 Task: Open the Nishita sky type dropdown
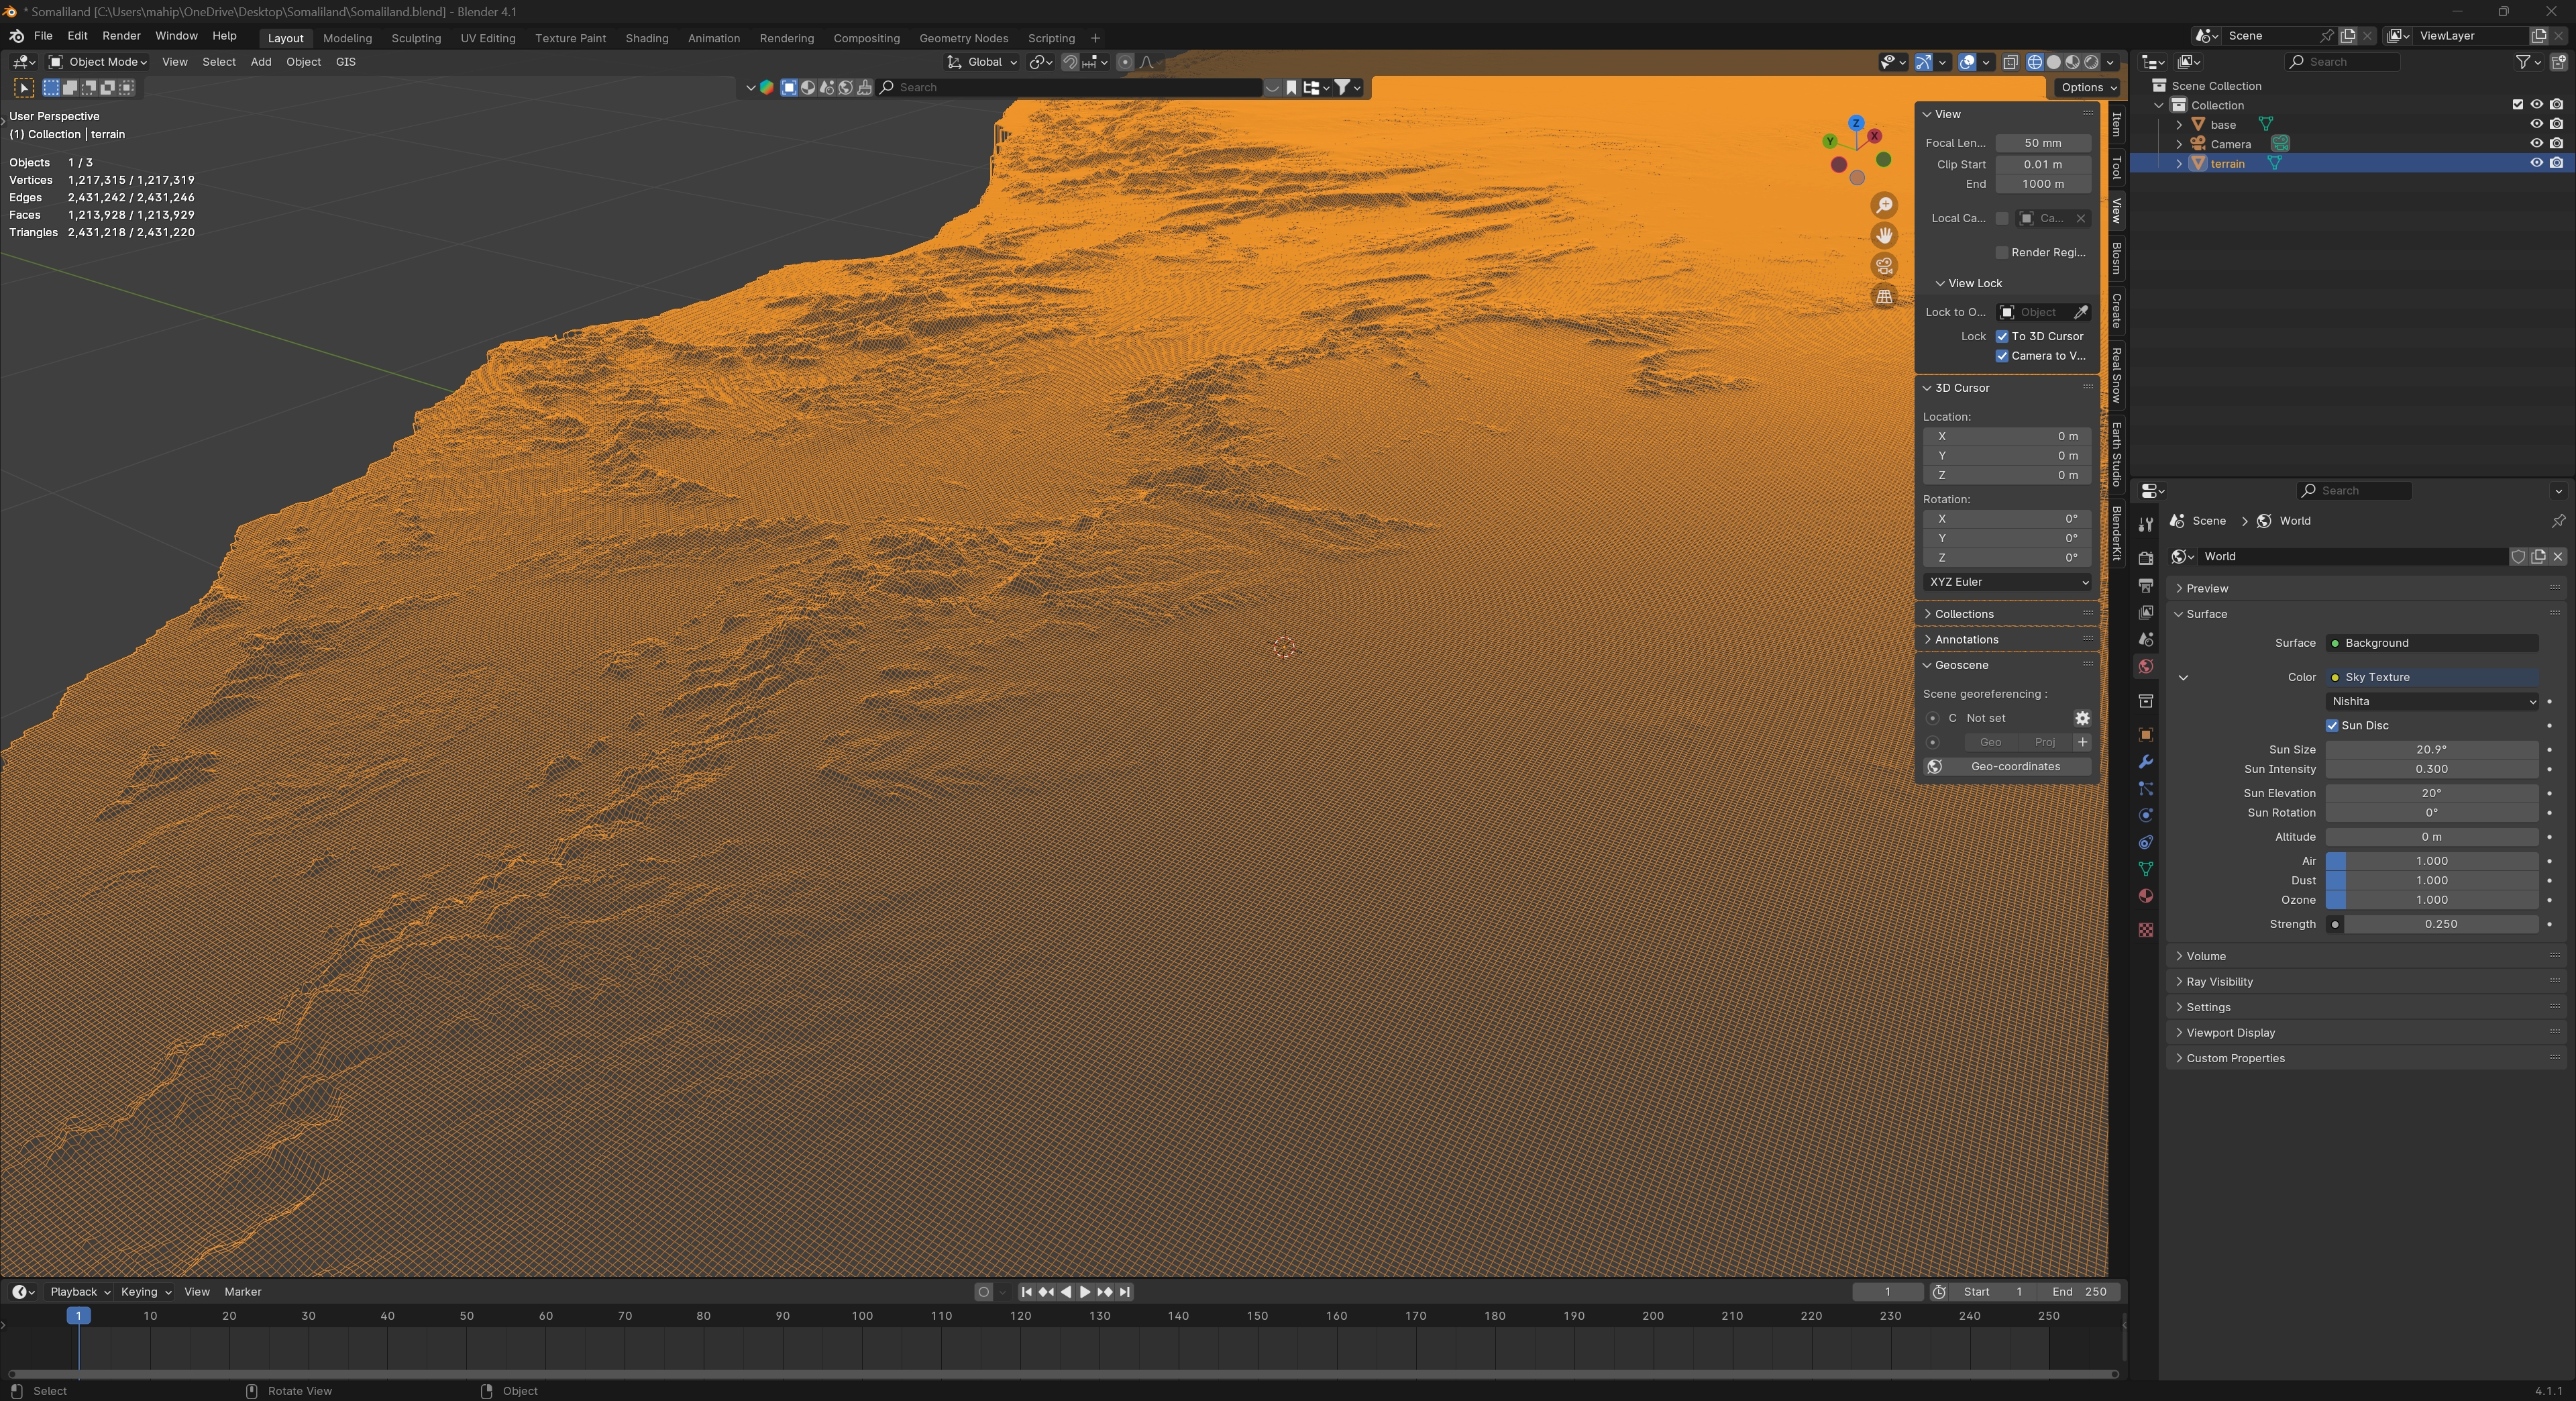point(2431,701)
